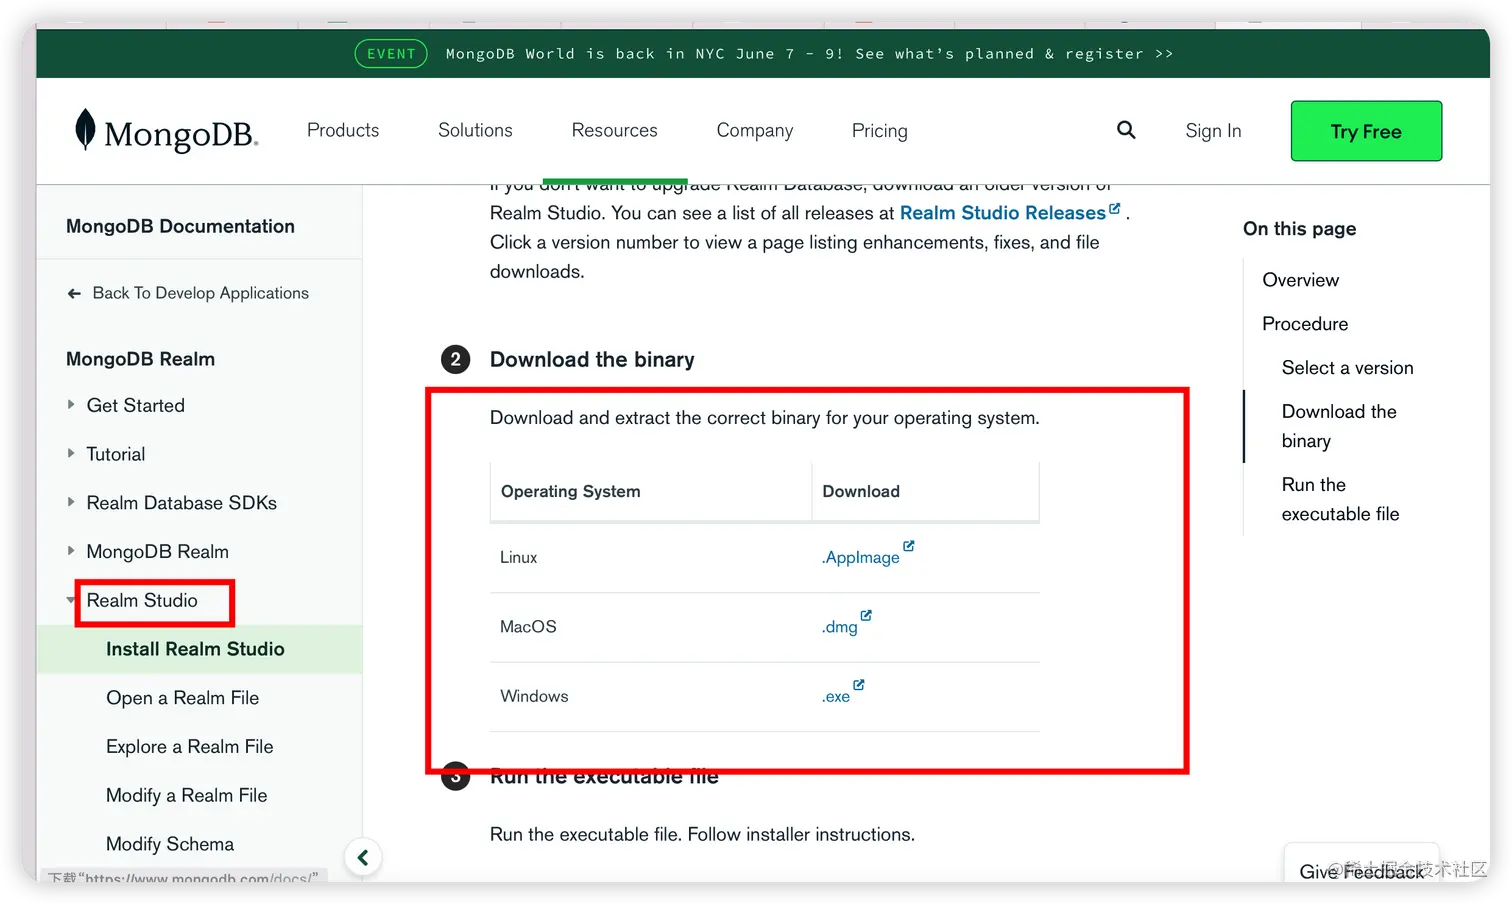Open the Modify a Realm File page

(x=187, y=795)
